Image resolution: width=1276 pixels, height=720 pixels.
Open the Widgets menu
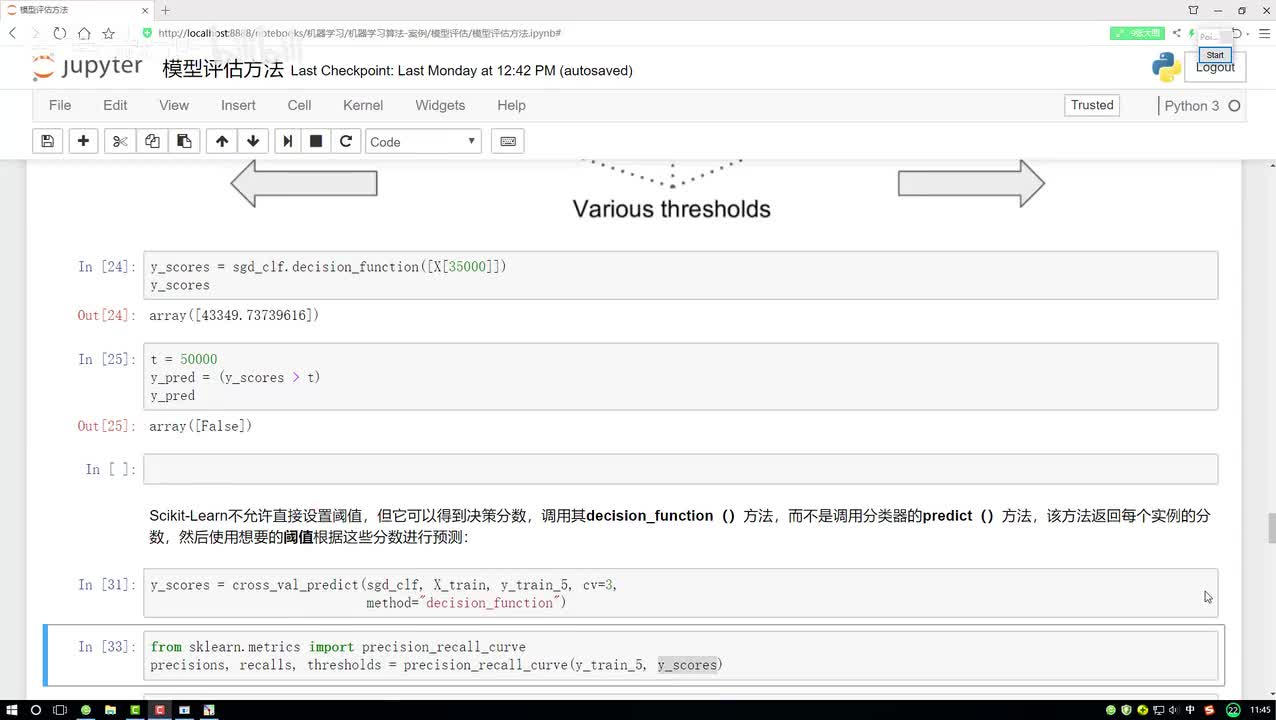[440, 105]
